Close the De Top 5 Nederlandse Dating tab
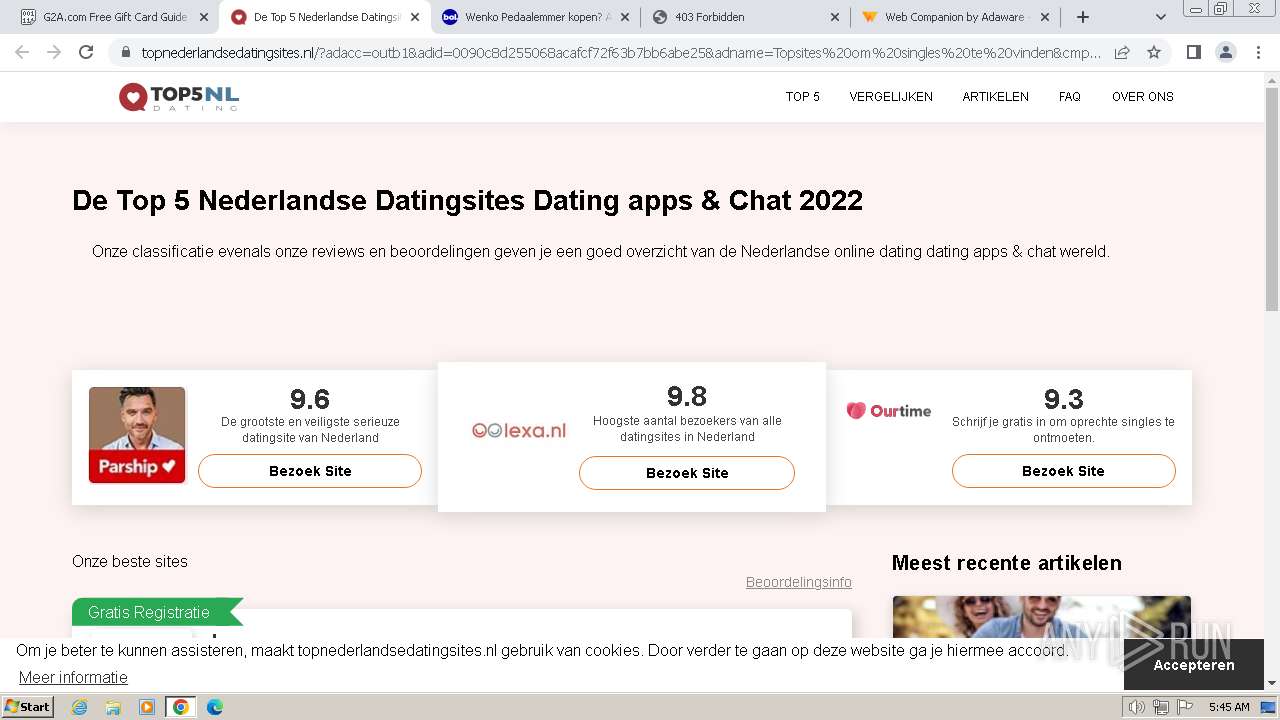Image resolution: width=1280 pixels, height=720 pixels. click(x=415, y=17)
